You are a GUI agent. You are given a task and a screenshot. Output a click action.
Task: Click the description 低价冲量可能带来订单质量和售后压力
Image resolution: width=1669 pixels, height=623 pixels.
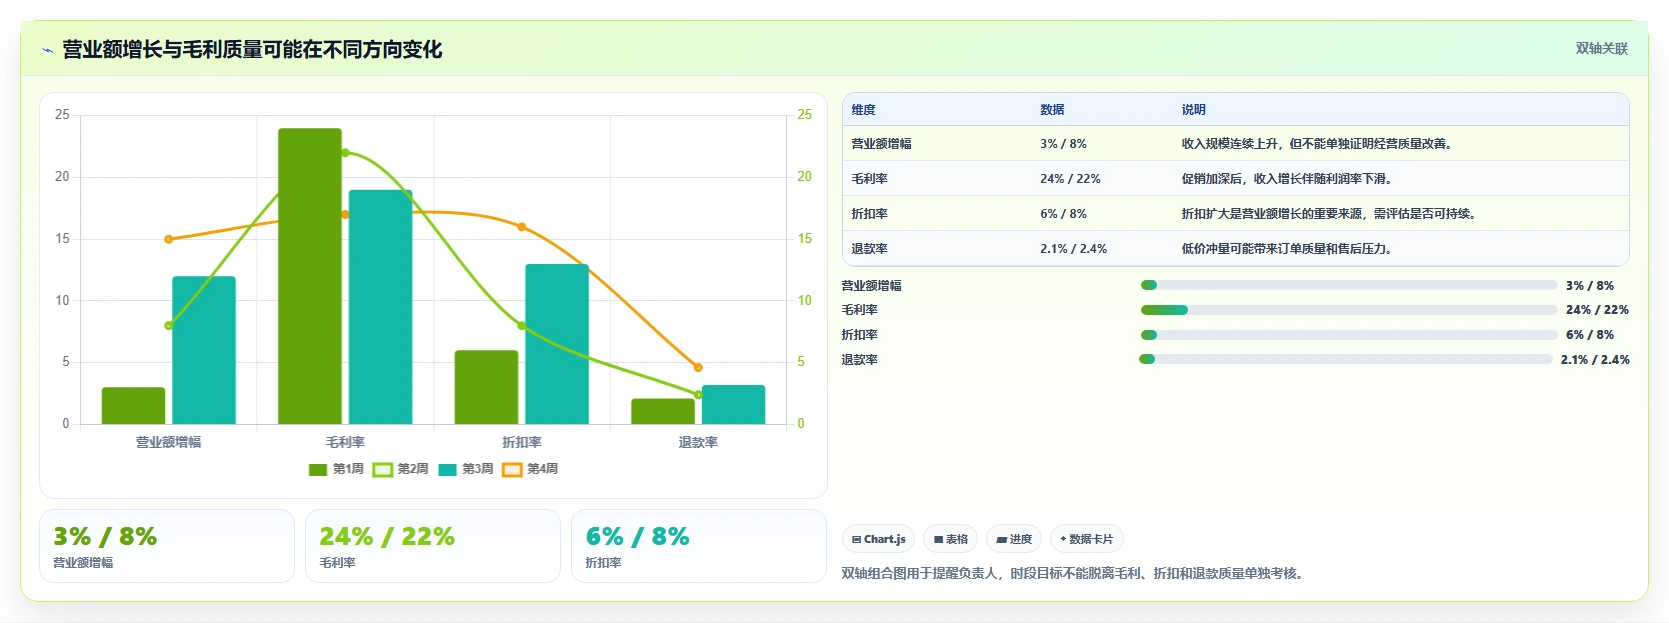1287,249
